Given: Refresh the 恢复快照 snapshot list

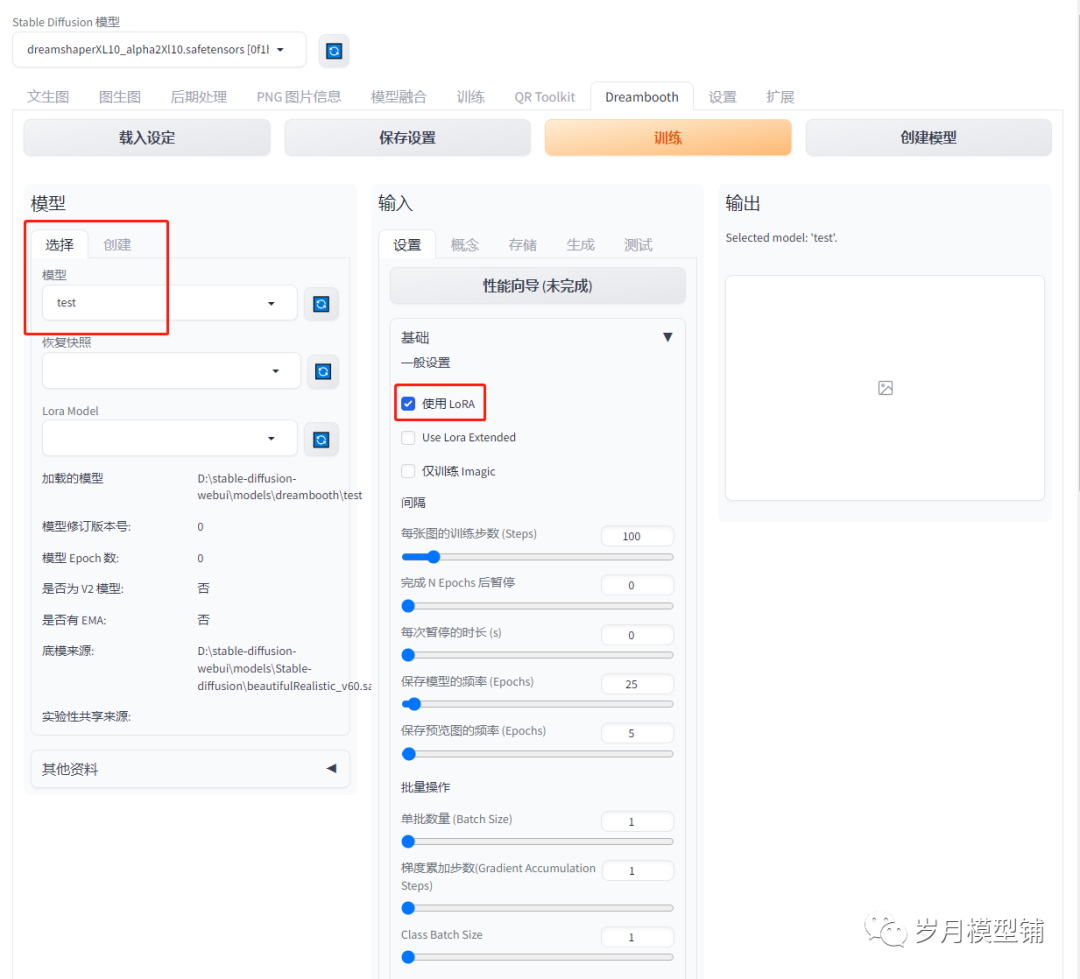Looking at the screenshot, I should 322,372.
